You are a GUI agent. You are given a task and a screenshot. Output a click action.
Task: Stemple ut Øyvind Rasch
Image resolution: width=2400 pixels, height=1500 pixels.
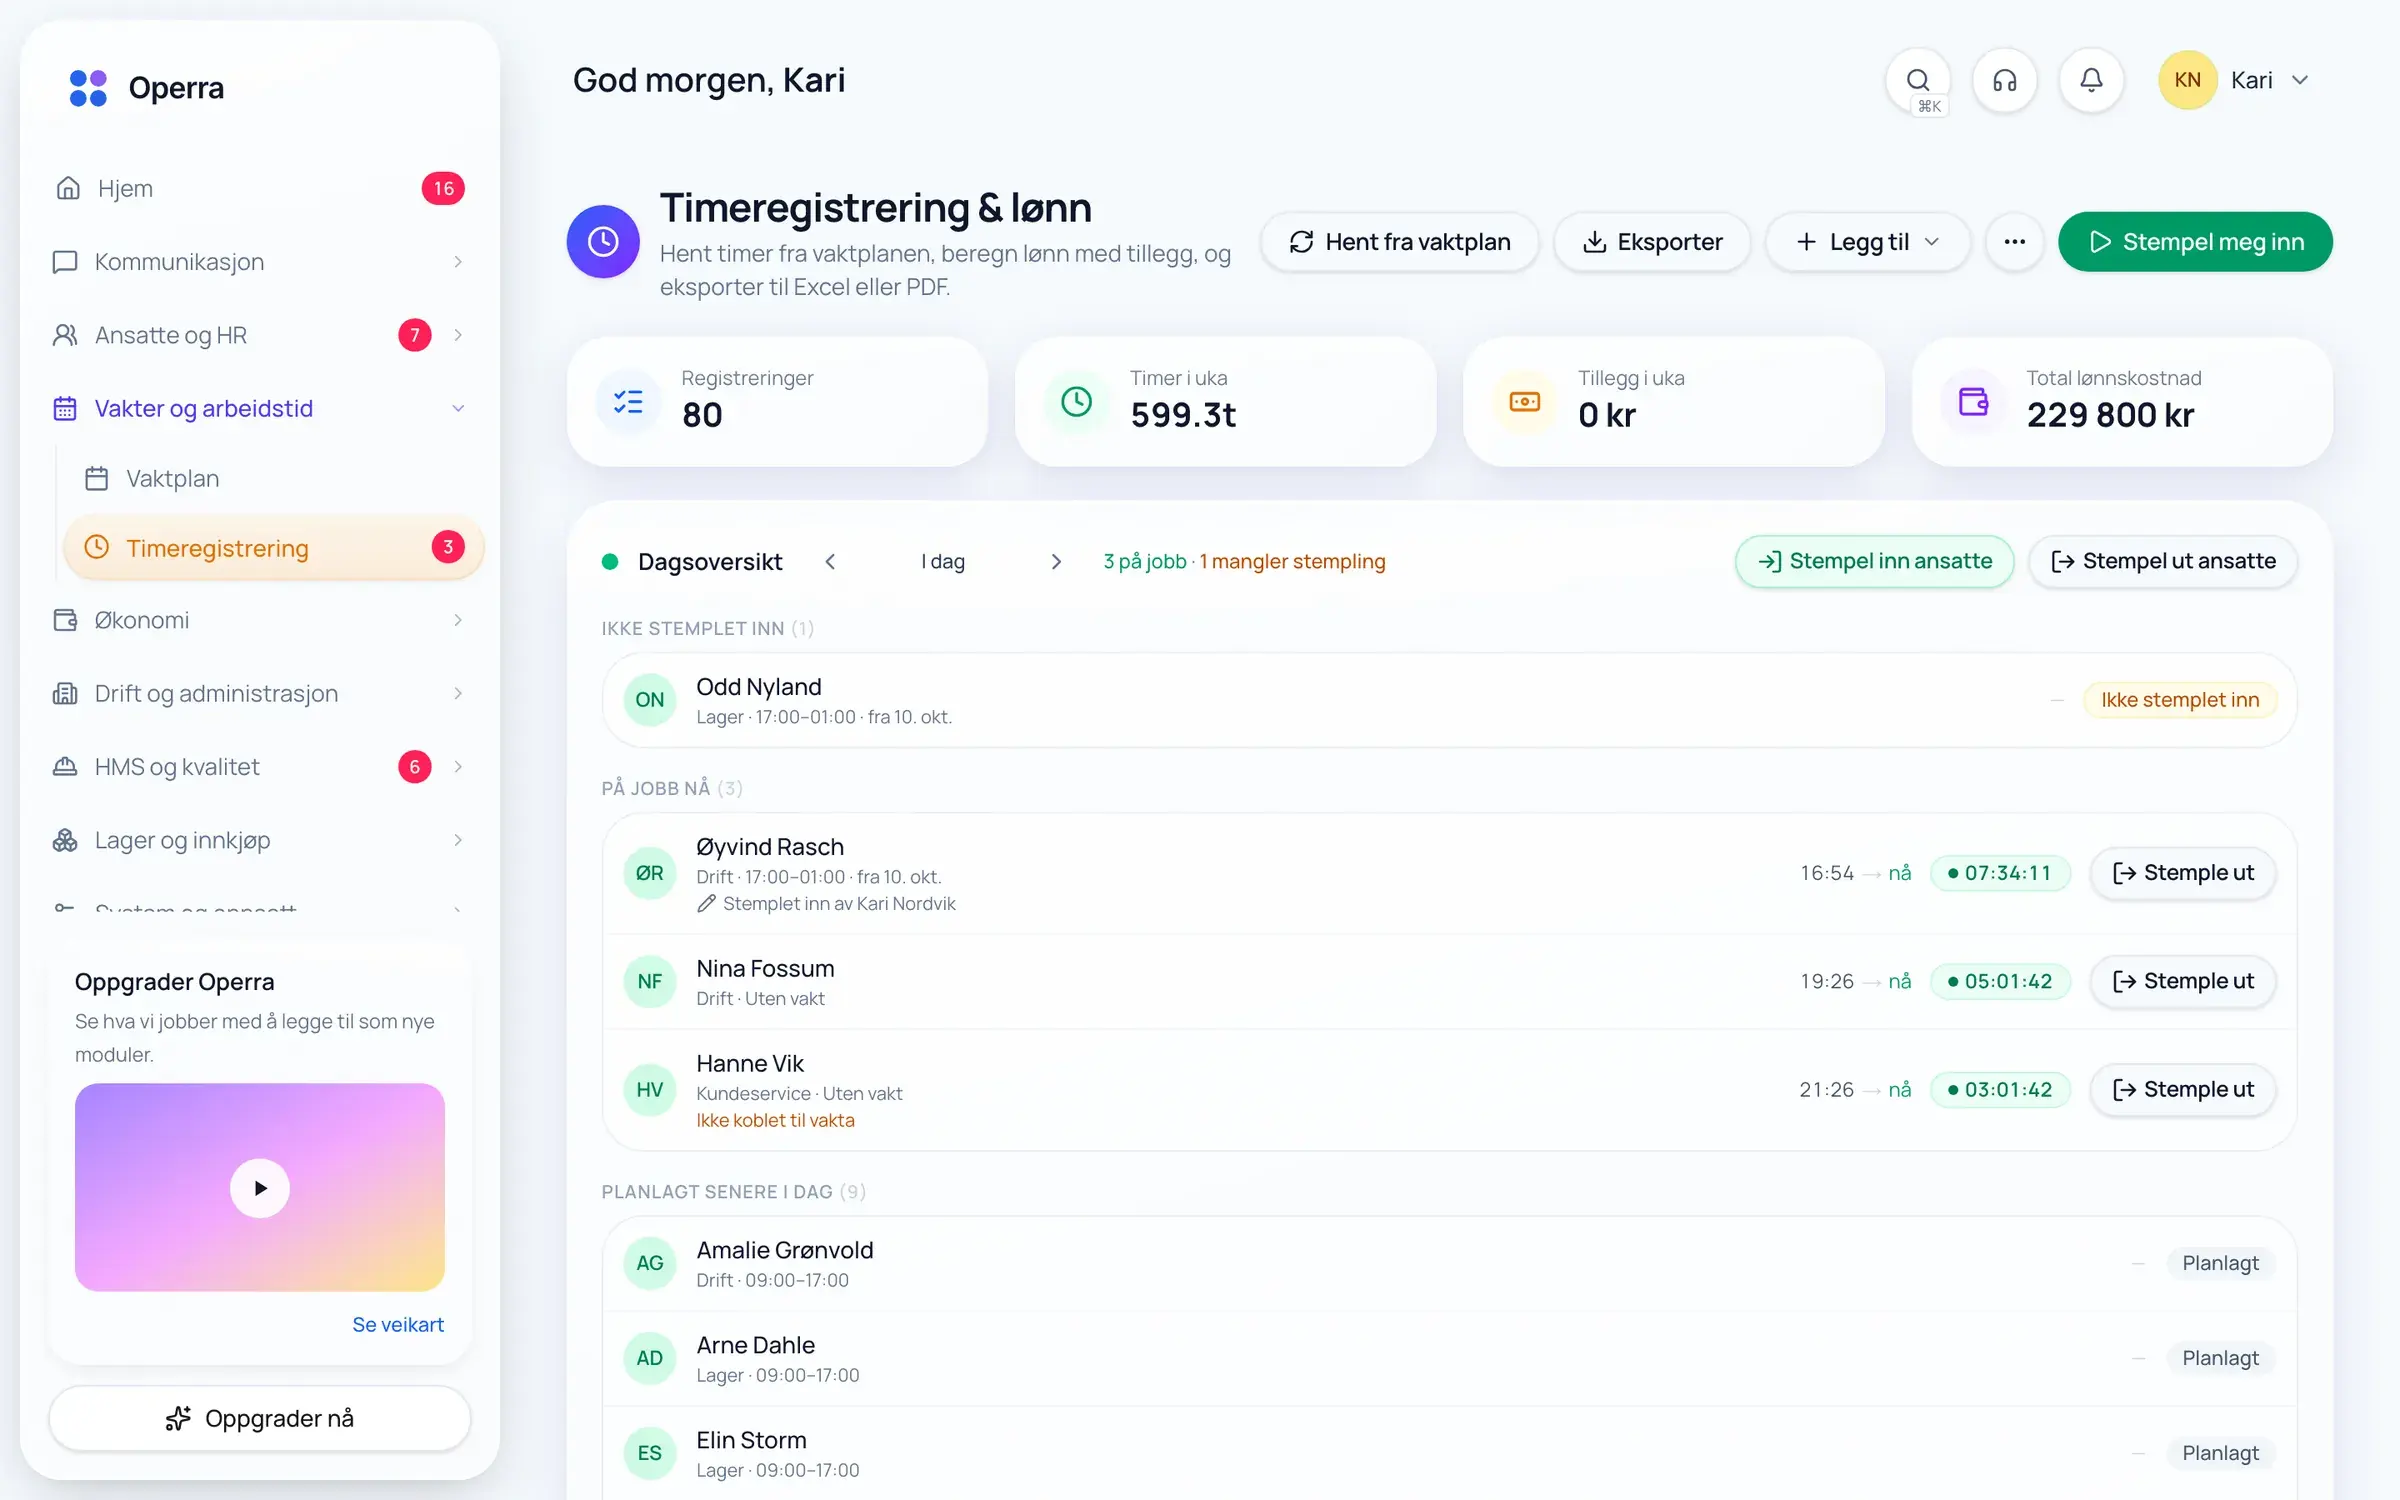[2183, 873]
